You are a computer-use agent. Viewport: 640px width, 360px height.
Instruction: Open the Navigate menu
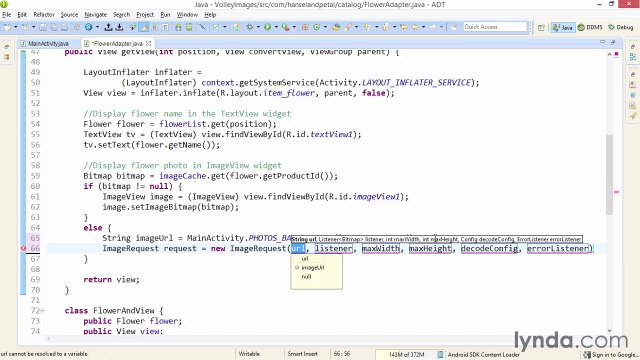tap(96, 15)
